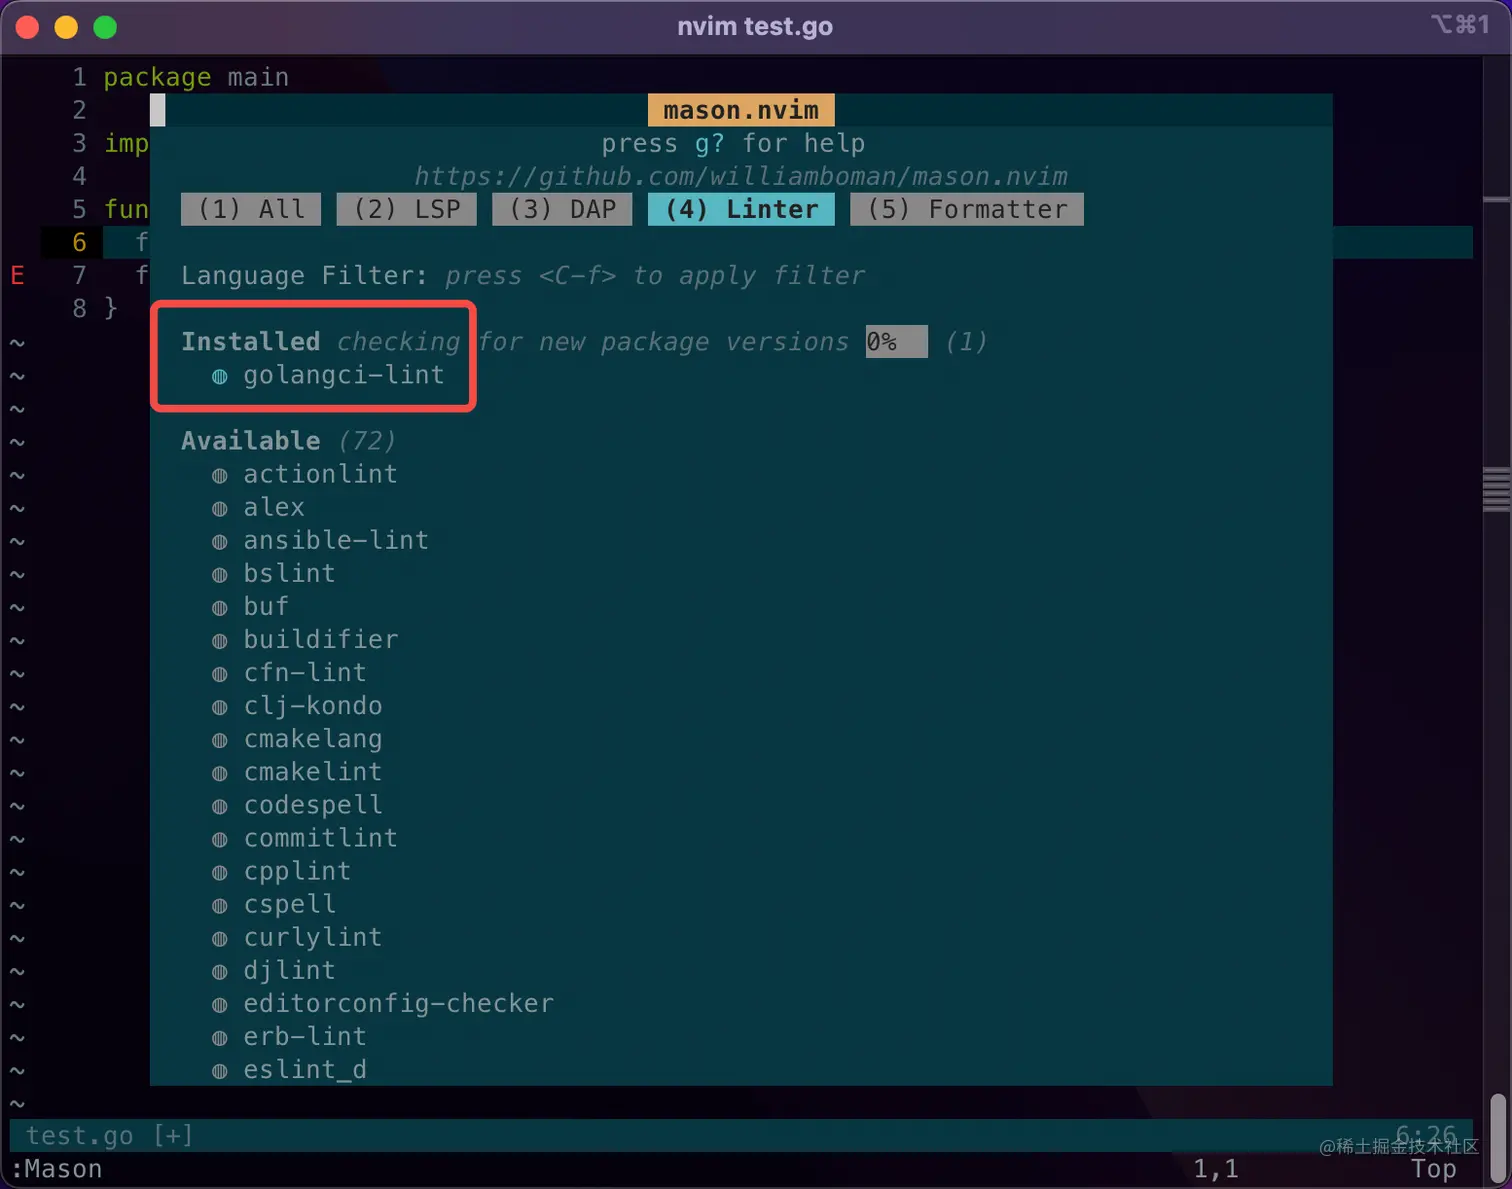Click the 0% version check progress bar
1512x1189 pixels.
(x=896, y=342)
